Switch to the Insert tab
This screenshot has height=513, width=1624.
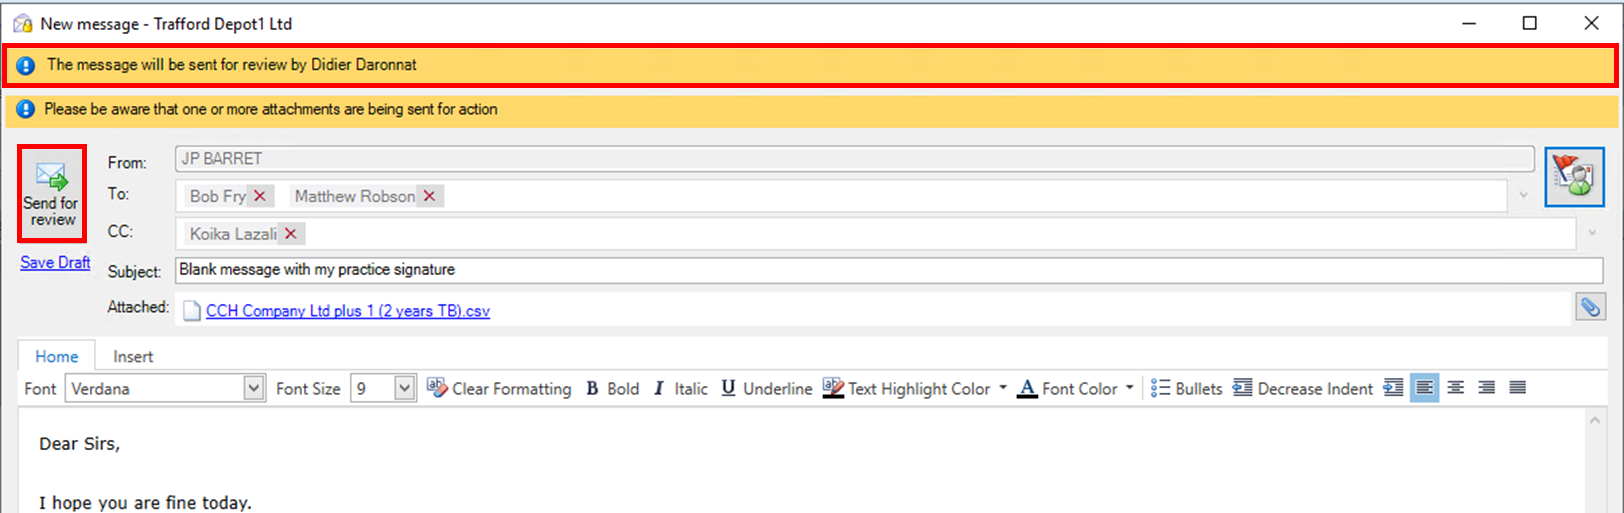[x=133, y=356]
